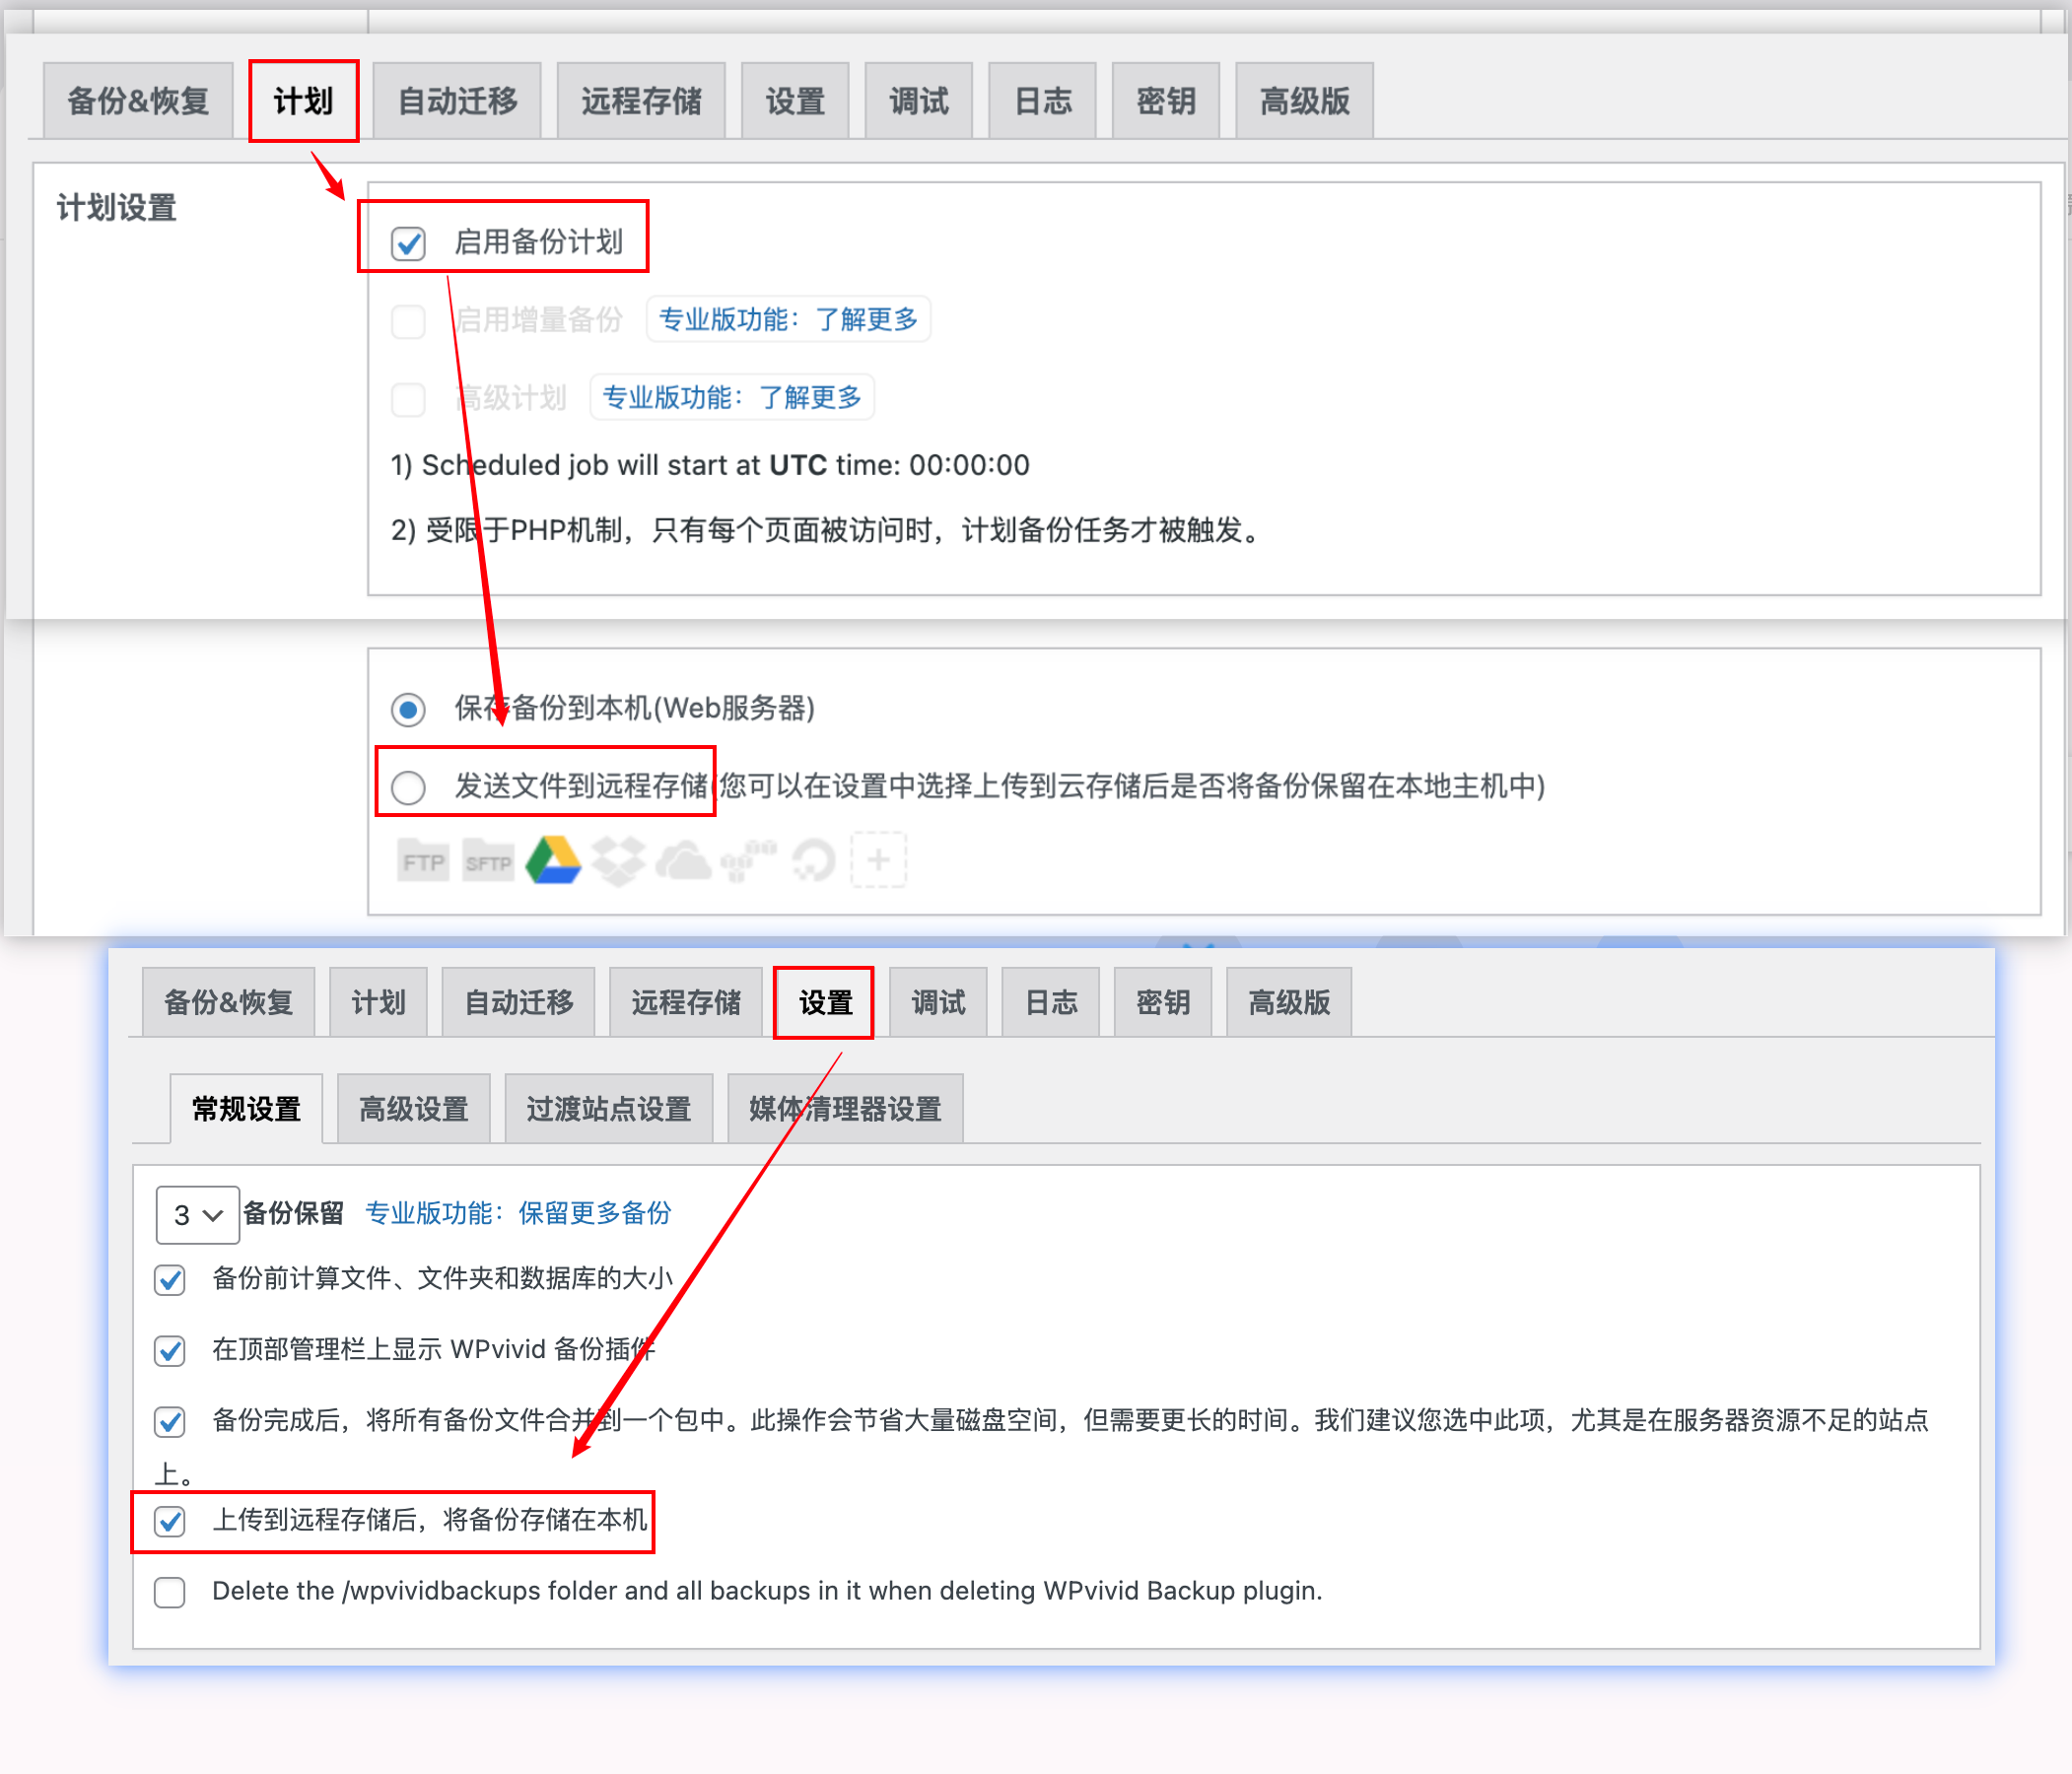Check the 启用增量备份 checkbox
This screenshot has height=1774, width=2072.
408,322
